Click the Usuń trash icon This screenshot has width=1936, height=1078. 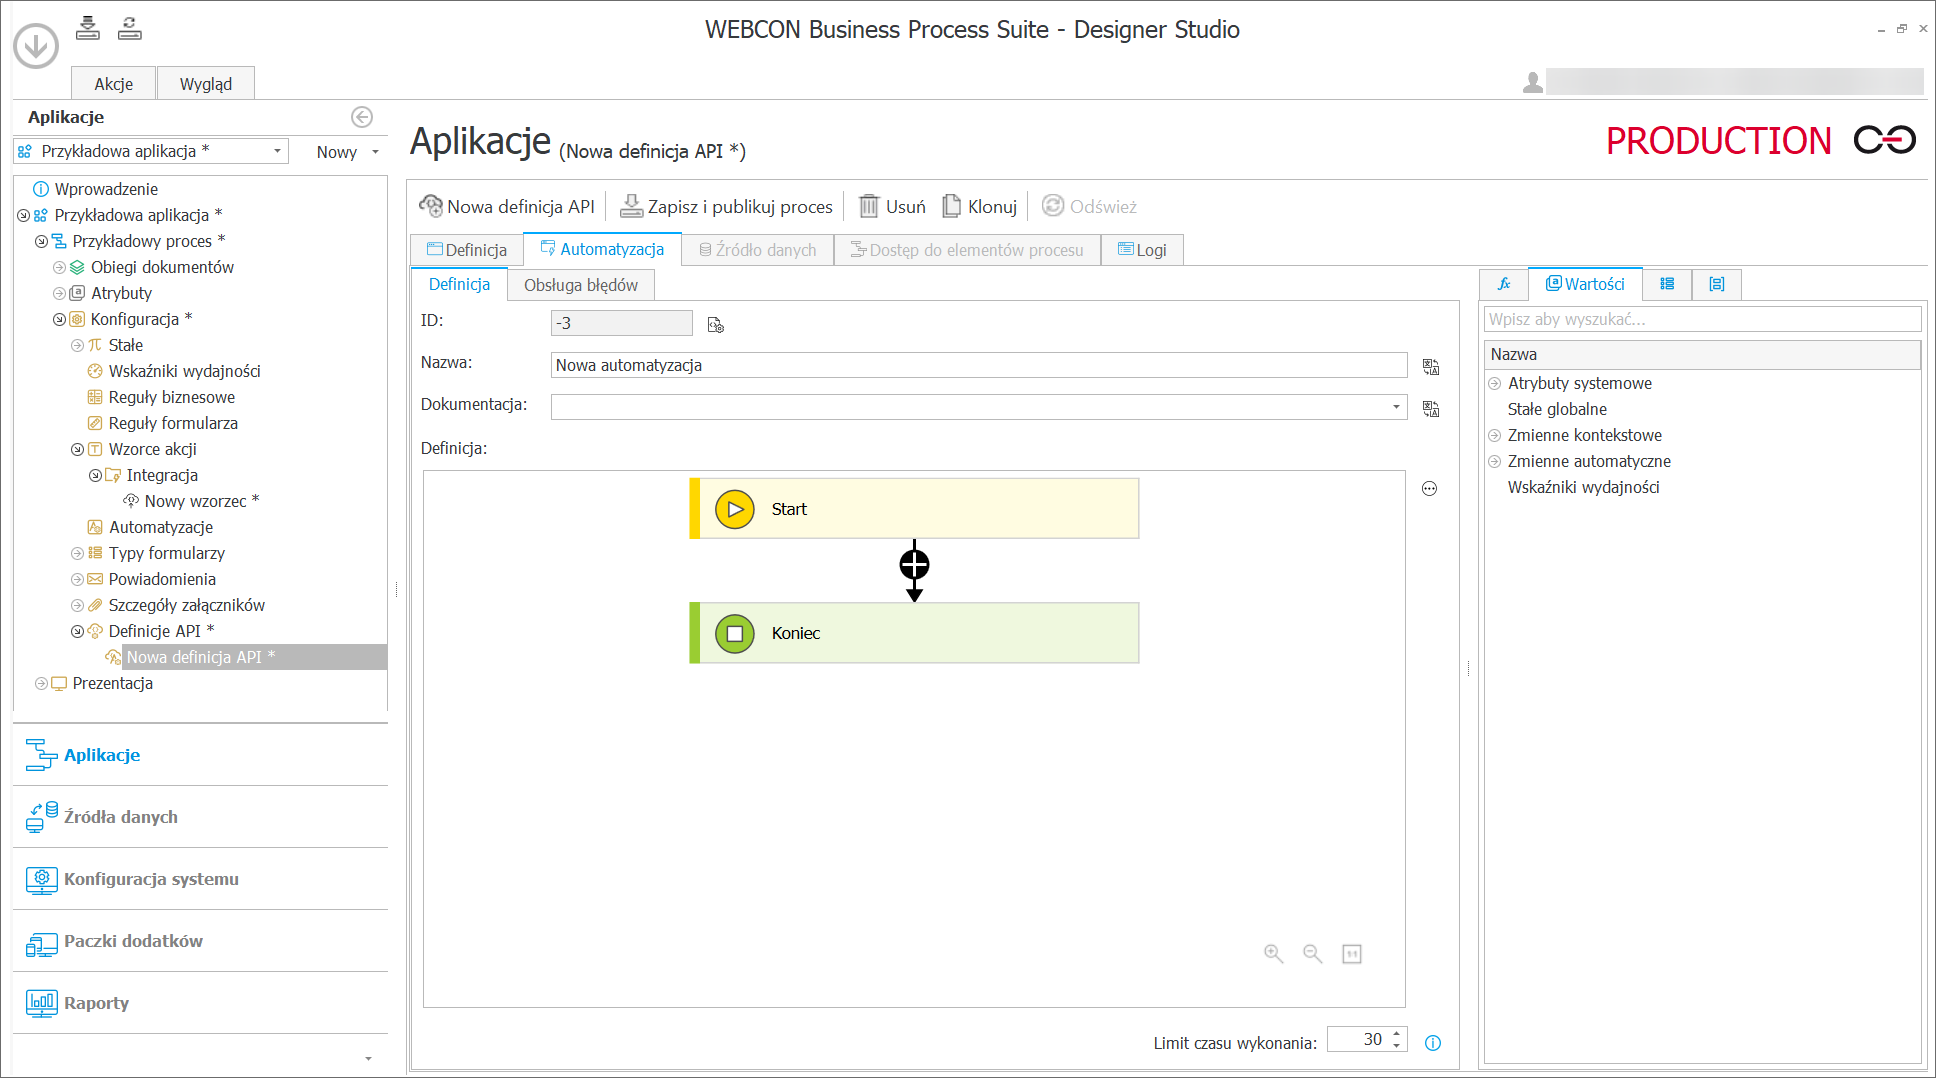(x=869, y=207)
